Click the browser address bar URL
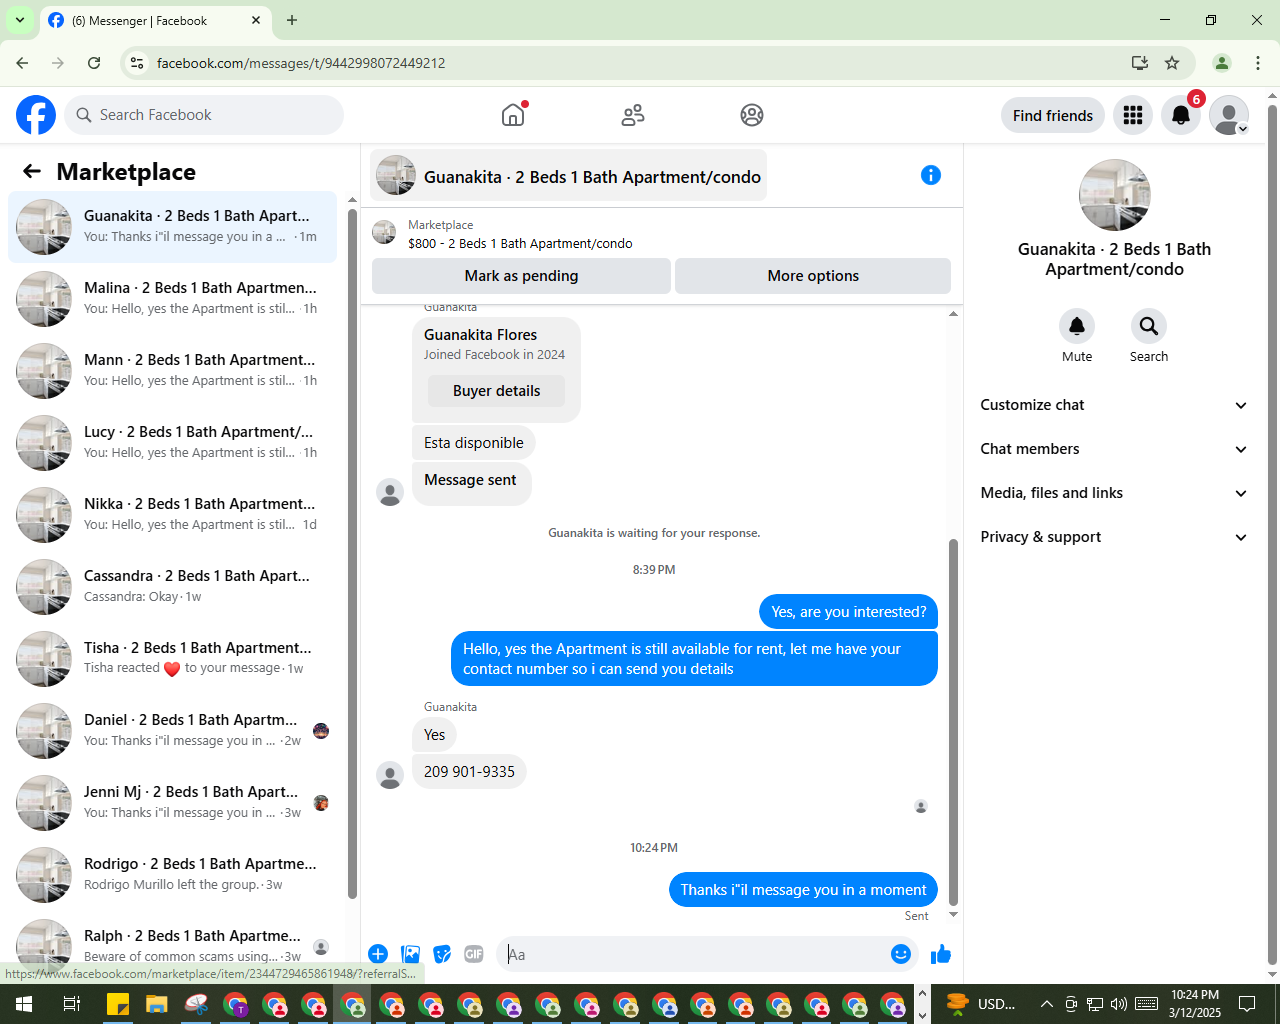1280x1024 pixels. click(x=301, y=63)
